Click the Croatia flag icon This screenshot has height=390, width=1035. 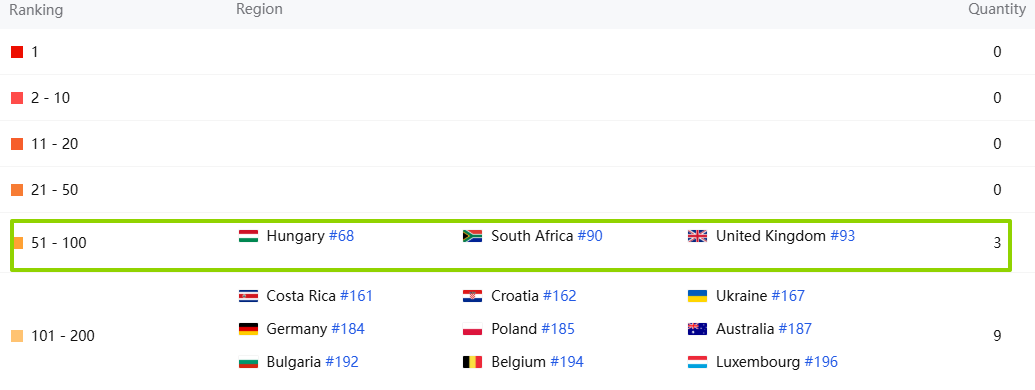[473, 296]
